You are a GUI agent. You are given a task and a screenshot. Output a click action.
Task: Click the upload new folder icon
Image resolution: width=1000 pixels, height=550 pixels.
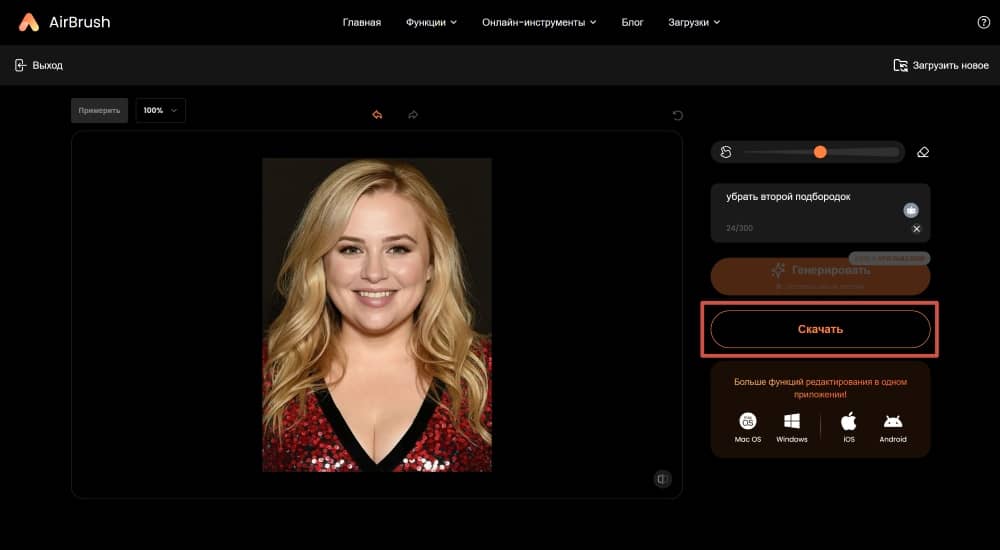pyautogui.click(x=900, y=65)
